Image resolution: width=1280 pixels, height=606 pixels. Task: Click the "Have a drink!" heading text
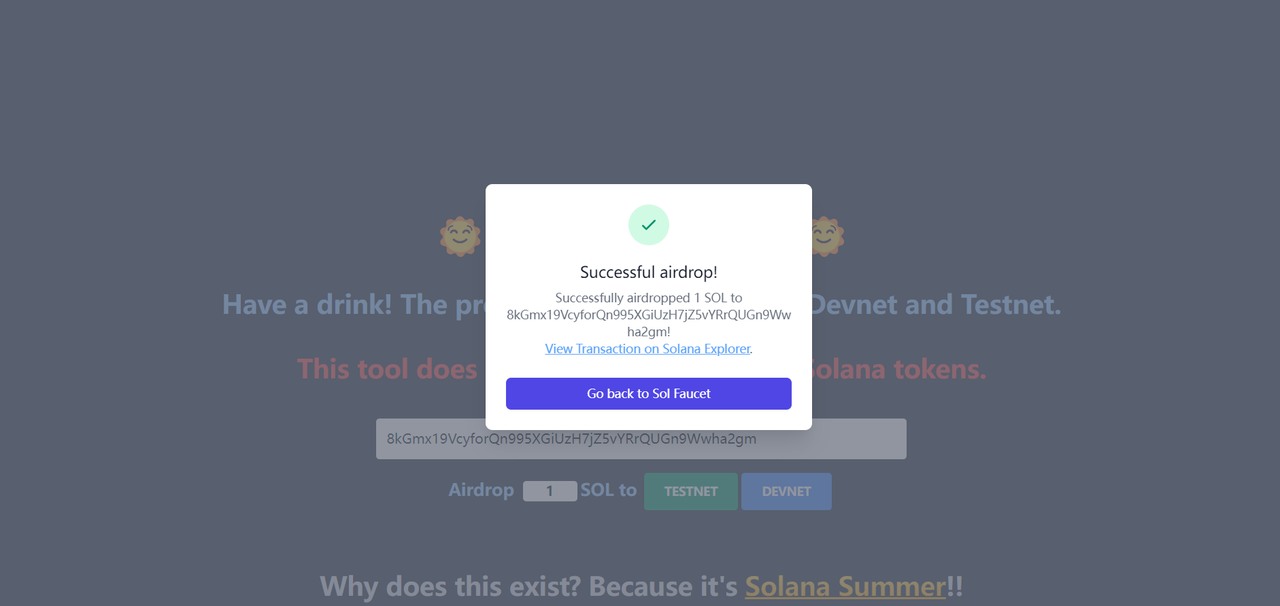coord(307,304)
